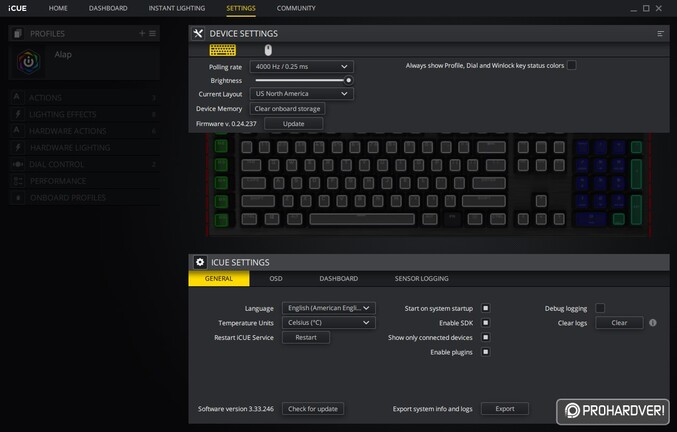Click the iCUE Settings gear icon
677x432 pixels.
pyautogui.click(x=199, y=262)
